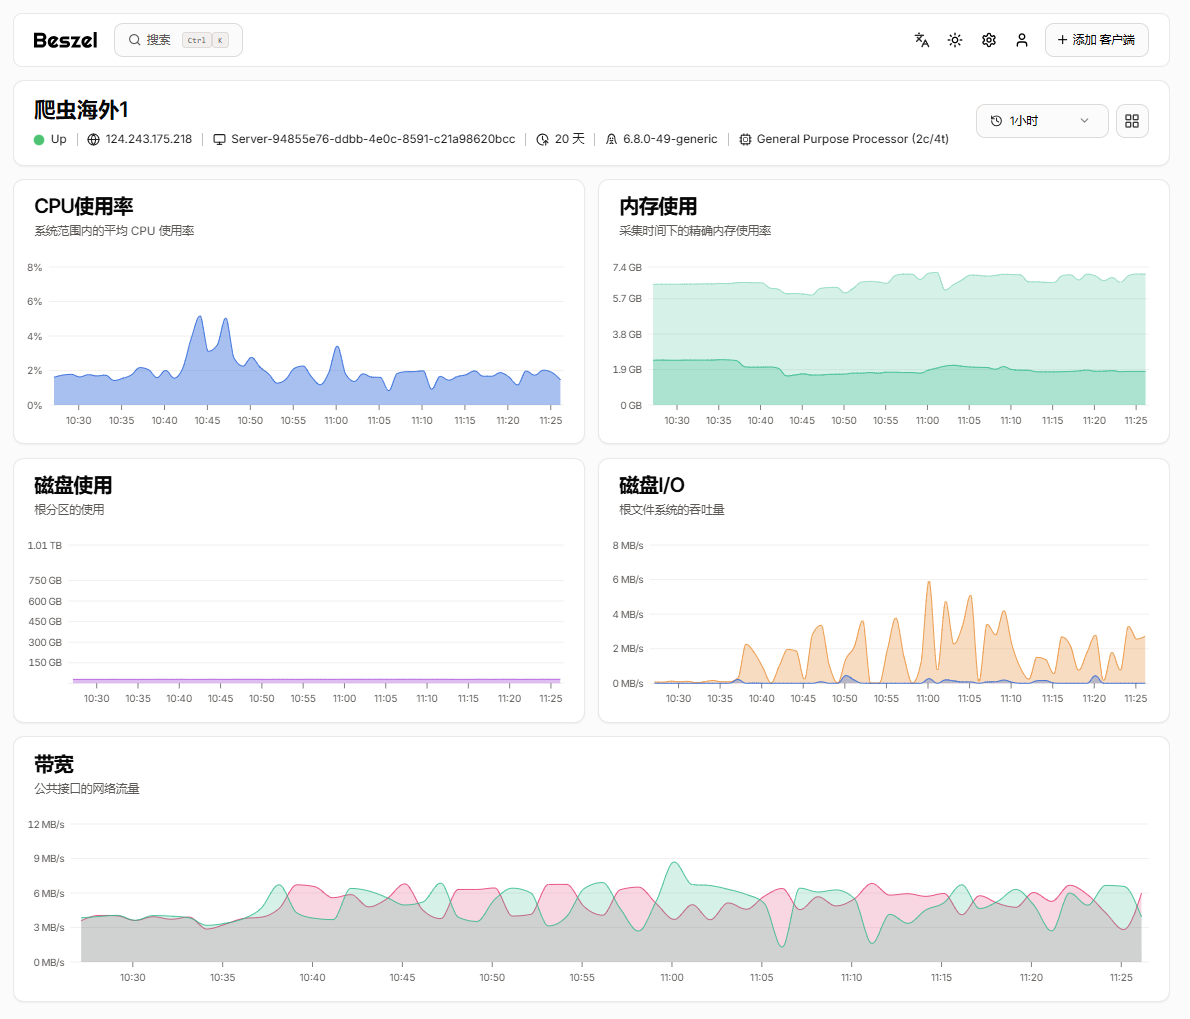Click the 1.01 TB label on disk chart
The image size is (1190, 1019).
pyautogui.click(x=45, y=546)
